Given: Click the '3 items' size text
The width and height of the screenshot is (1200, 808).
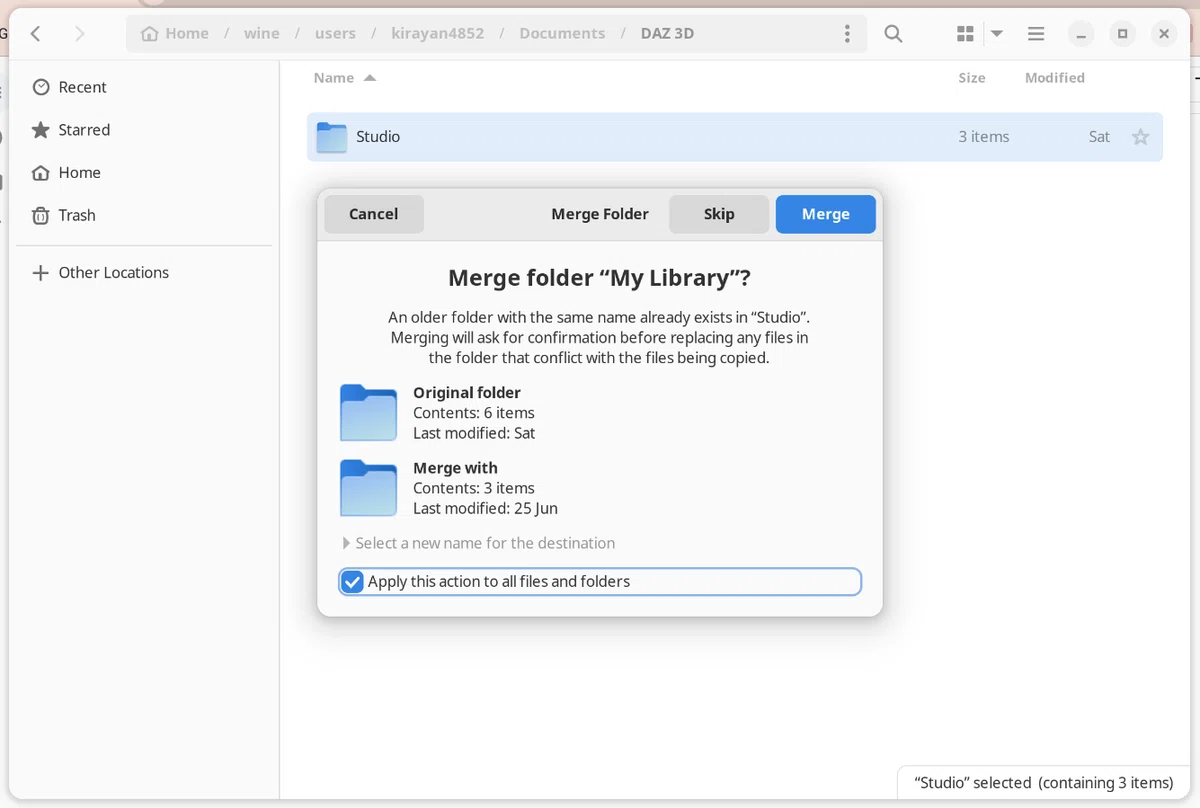Looking at the screenshot, I should [984, 137].
